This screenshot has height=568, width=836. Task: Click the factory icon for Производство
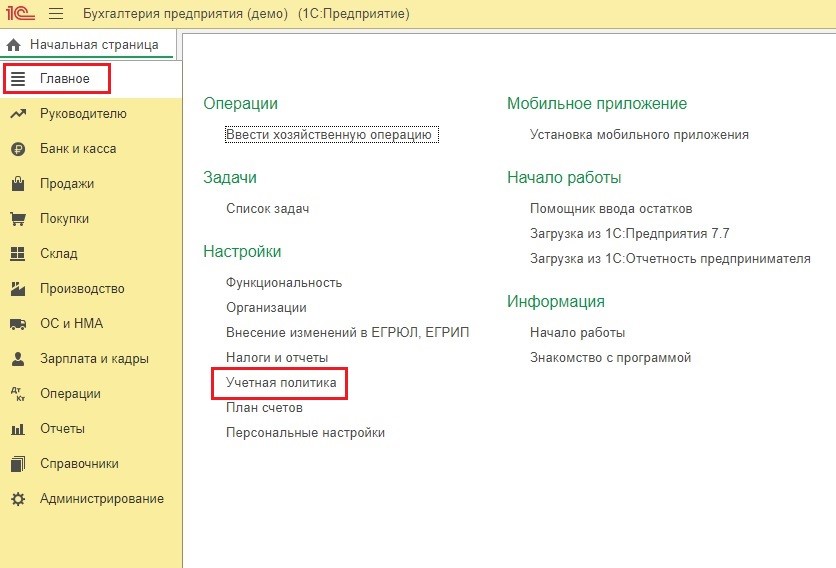(17, 289)
